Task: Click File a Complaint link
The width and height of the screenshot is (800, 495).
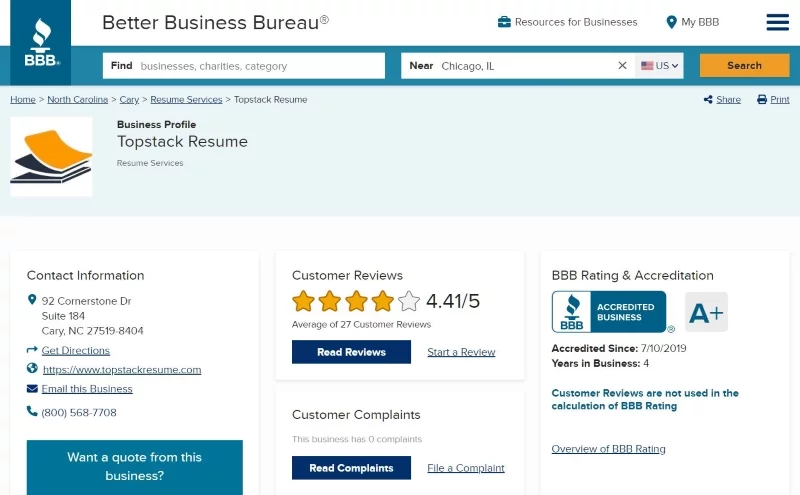Action: tap(466, 468)
